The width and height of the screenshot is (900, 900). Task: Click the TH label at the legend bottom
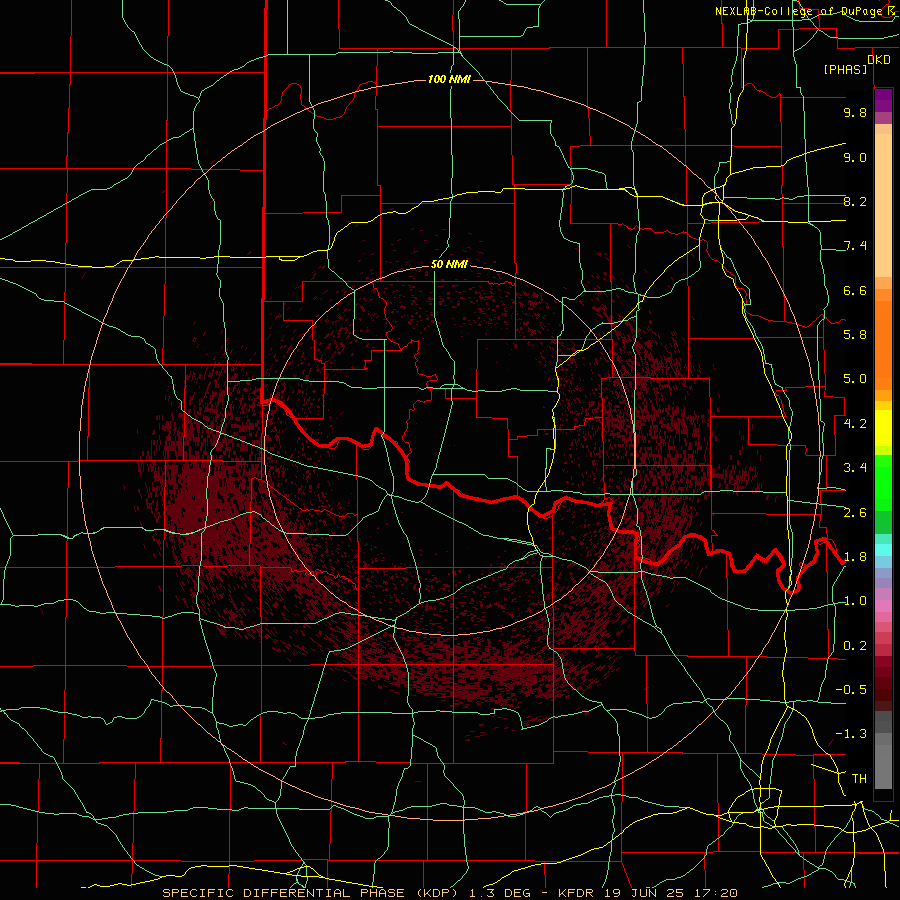[x=859, y=779]
